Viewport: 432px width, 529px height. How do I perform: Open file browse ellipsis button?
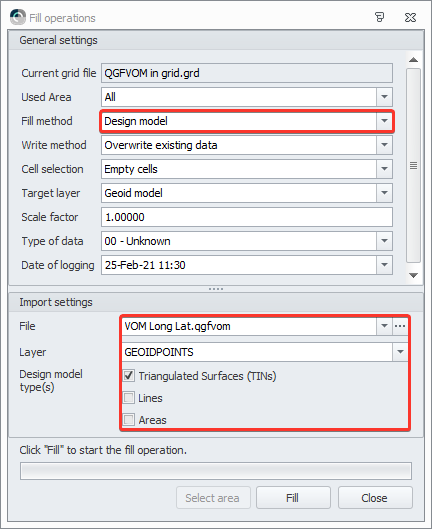pos(400,326)
